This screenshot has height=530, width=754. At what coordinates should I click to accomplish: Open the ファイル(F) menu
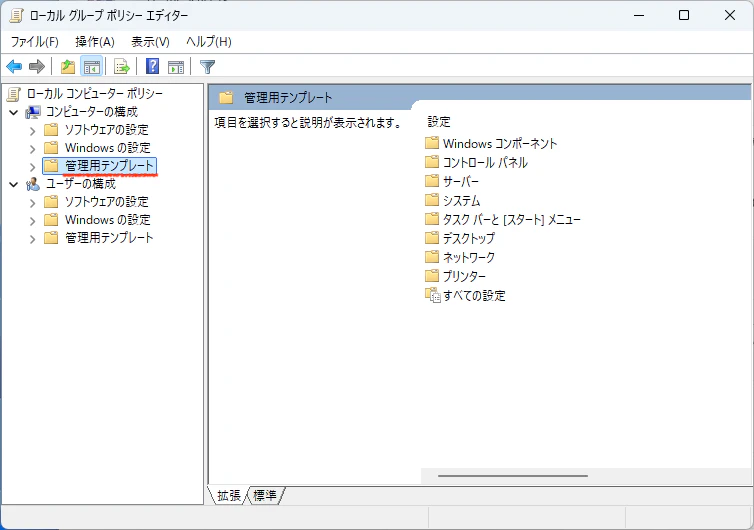pos(35,42)
